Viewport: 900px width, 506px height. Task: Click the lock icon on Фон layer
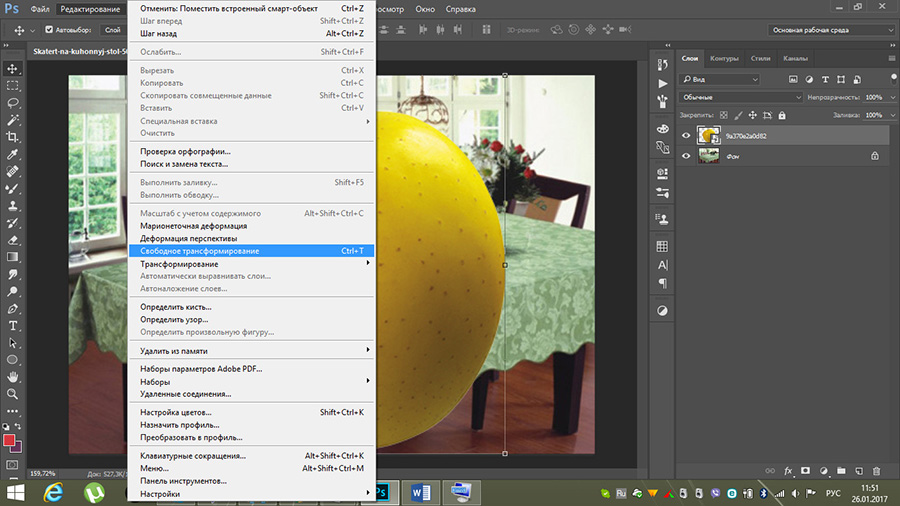coord(875,155)
